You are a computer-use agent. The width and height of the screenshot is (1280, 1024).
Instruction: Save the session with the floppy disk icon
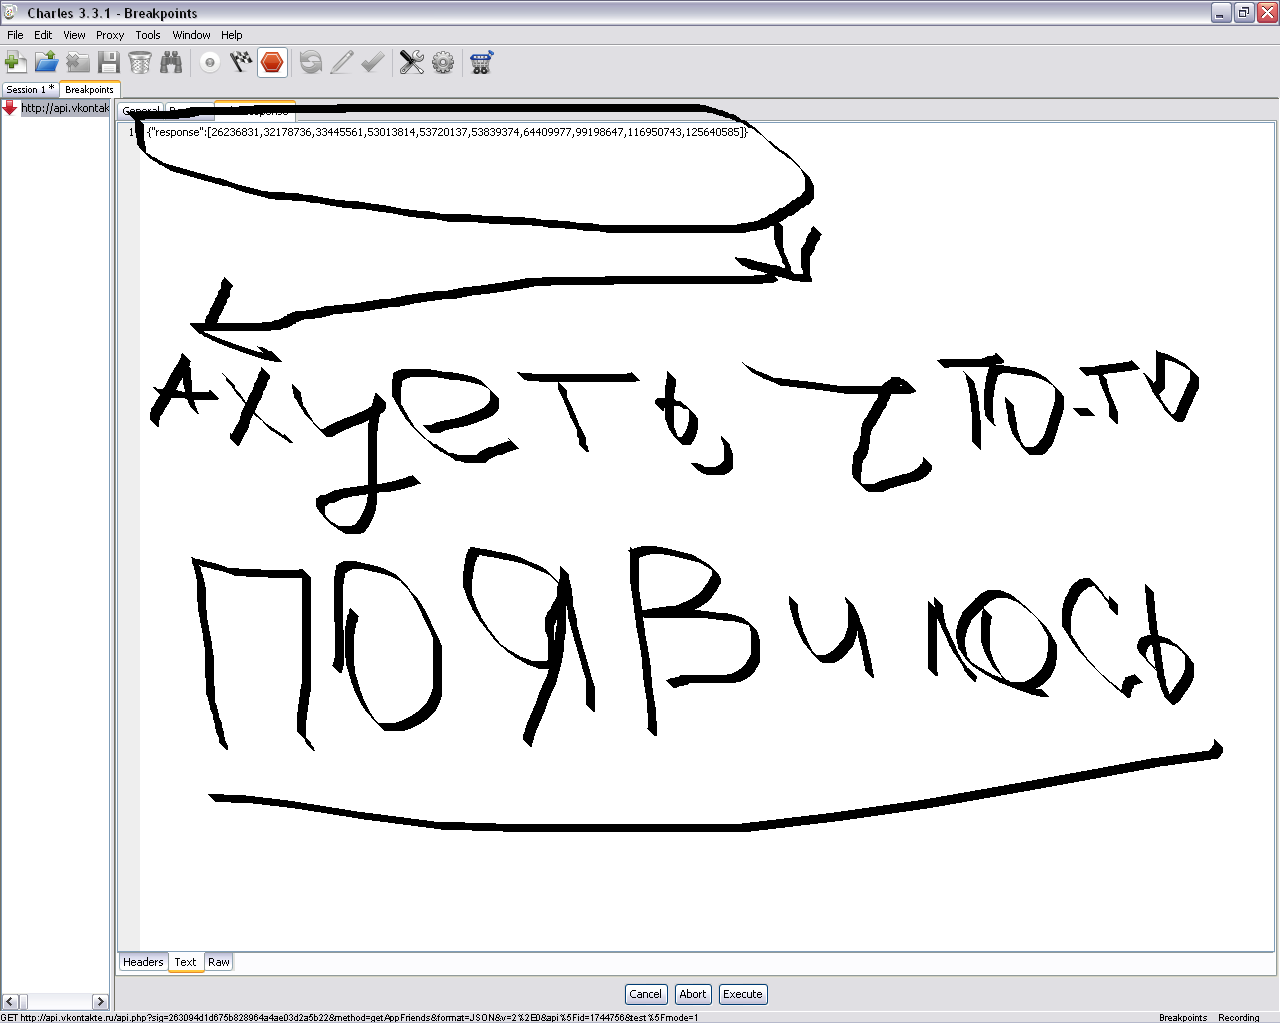click(x=109, y=63)
